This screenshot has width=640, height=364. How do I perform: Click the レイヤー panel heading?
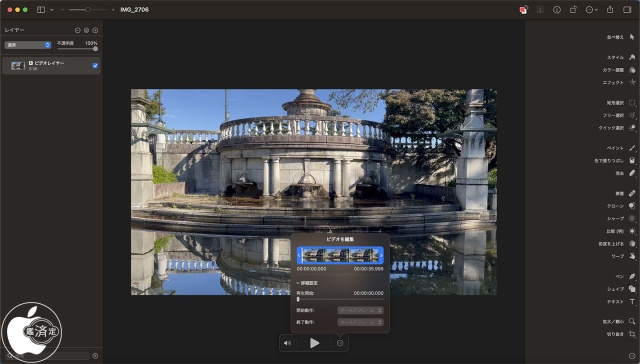pos(14,30)
